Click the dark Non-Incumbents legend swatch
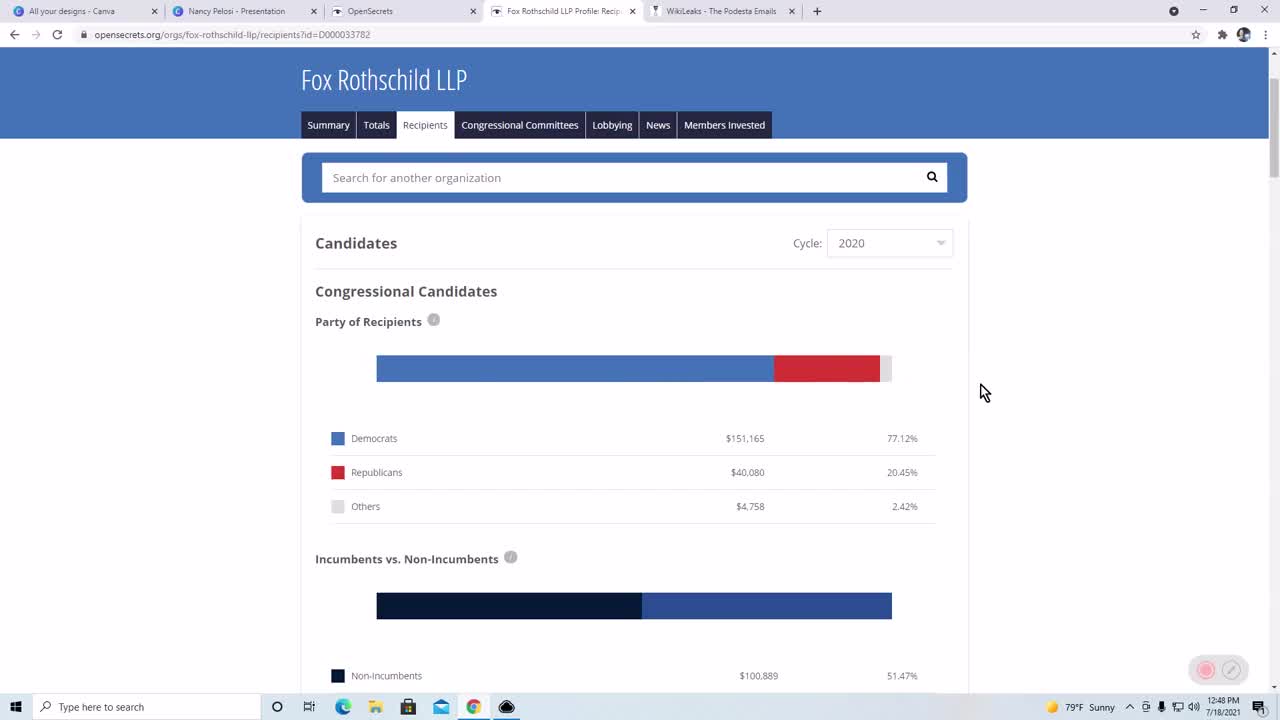Image resolution: width=1280 pixels, height=720 pixels. click(x=338, y=675)
